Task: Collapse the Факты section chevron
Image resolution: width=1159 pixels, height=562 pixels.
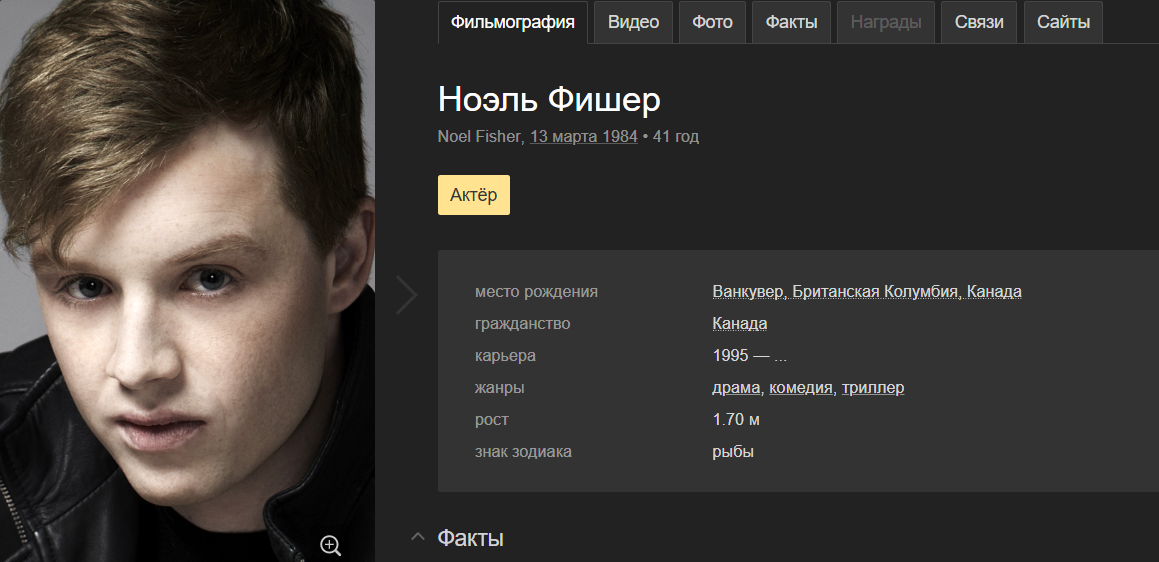Action: (418, 537)
